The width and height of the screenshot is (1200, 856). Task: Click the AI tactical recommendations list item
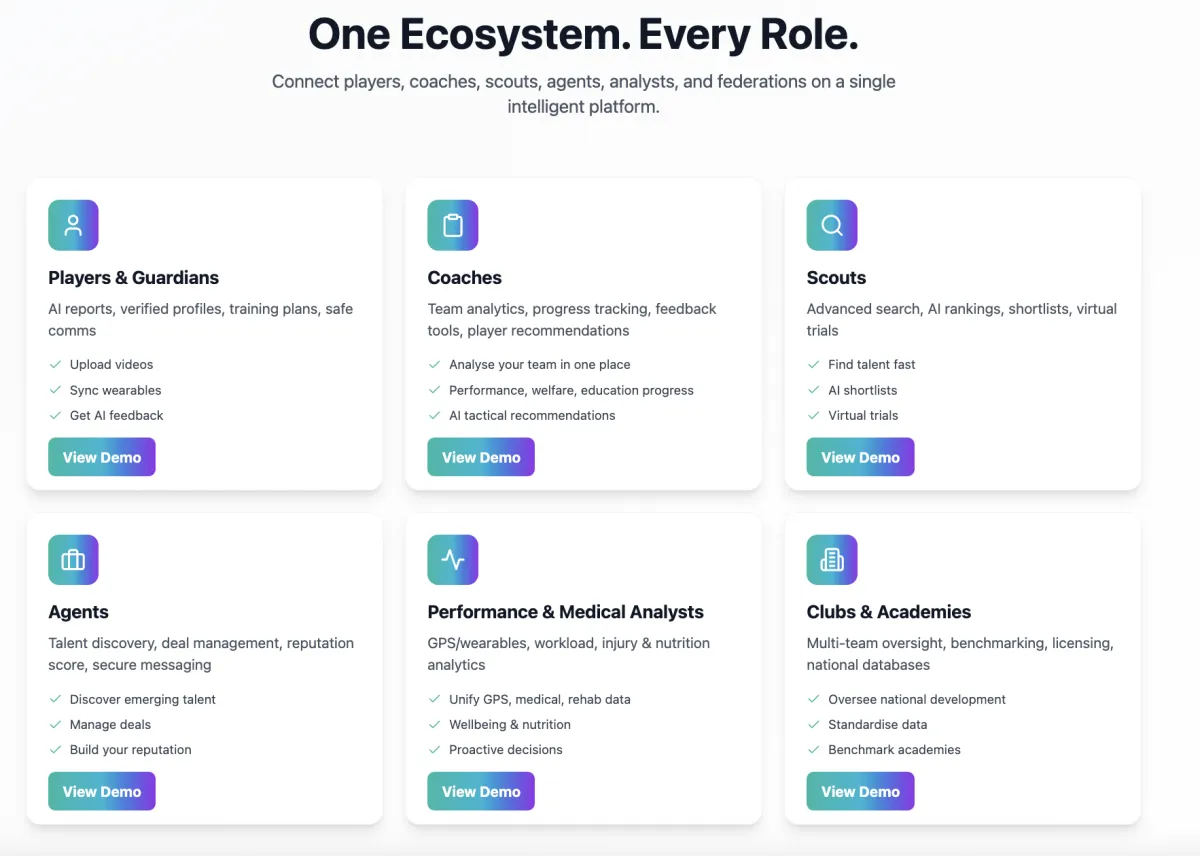532,416
